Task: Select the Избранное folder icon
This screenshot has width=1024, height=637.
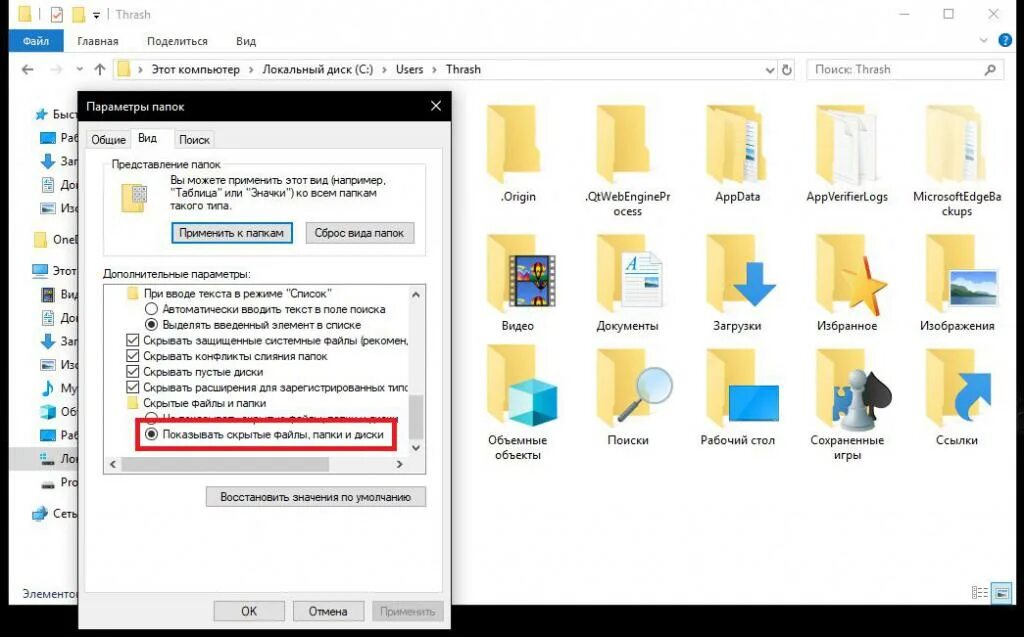Action: [850, 274]
